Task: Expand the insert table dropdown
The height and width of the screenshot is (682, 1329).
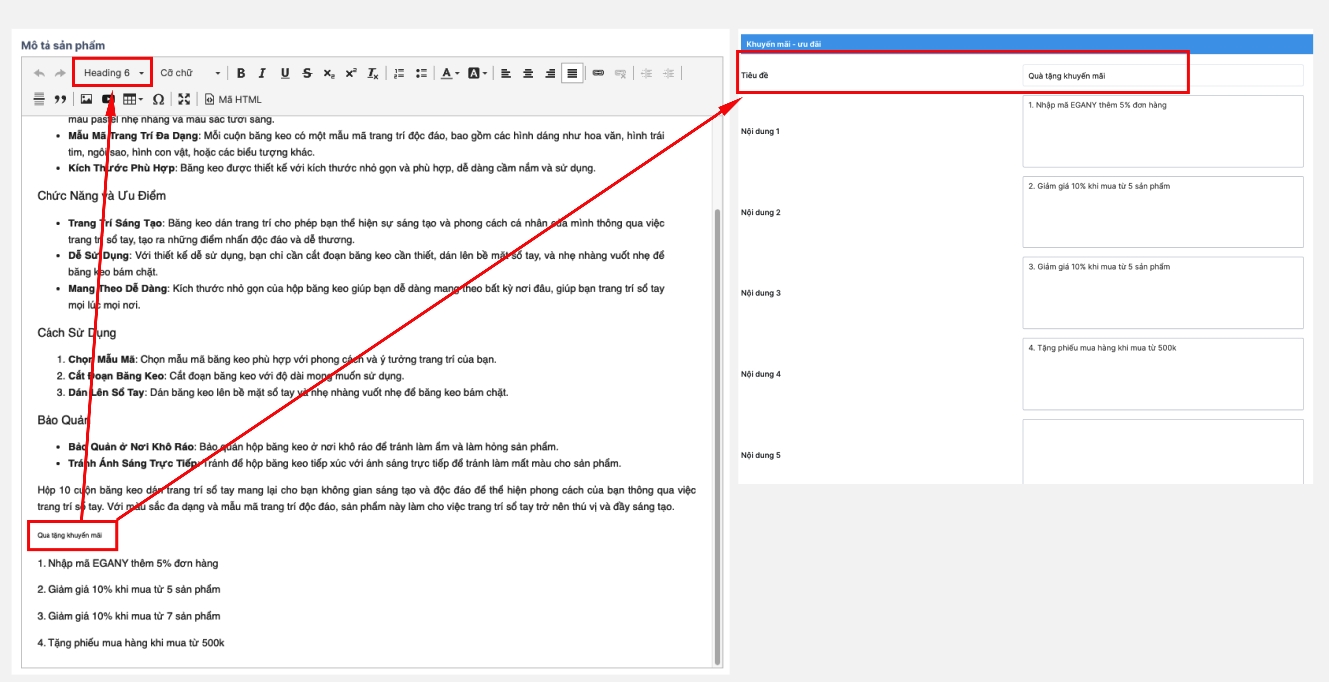Action: pos(133,99)
